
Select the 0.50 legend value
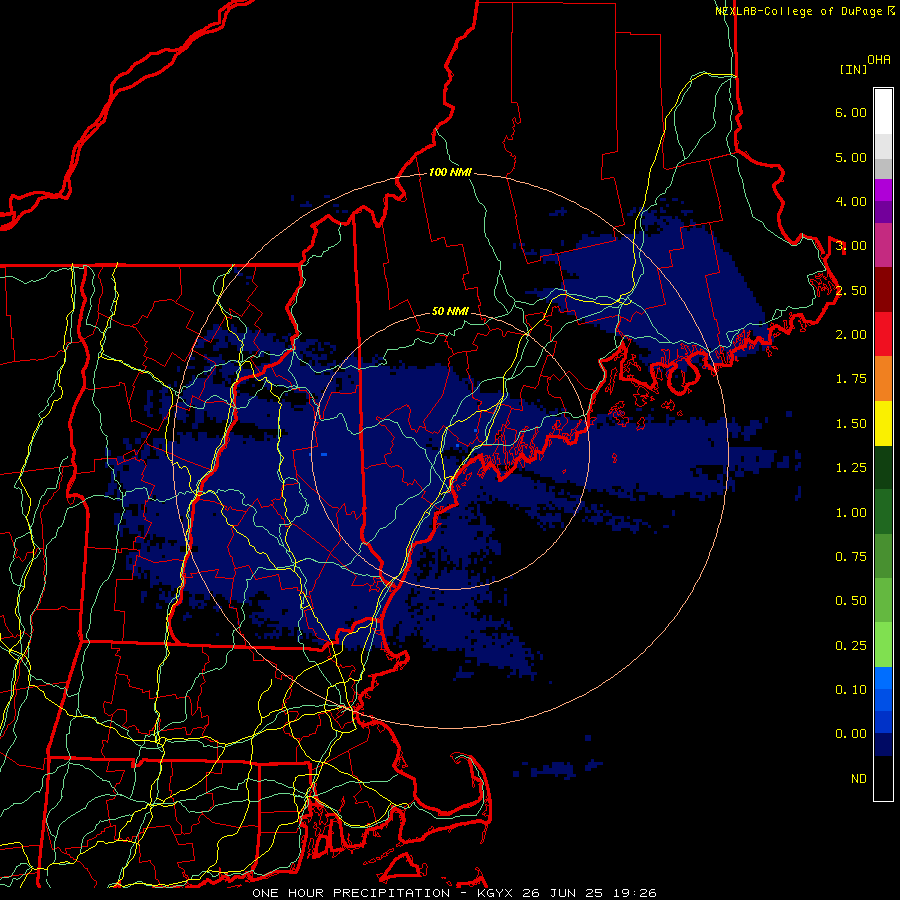click(x=851, y=601)
